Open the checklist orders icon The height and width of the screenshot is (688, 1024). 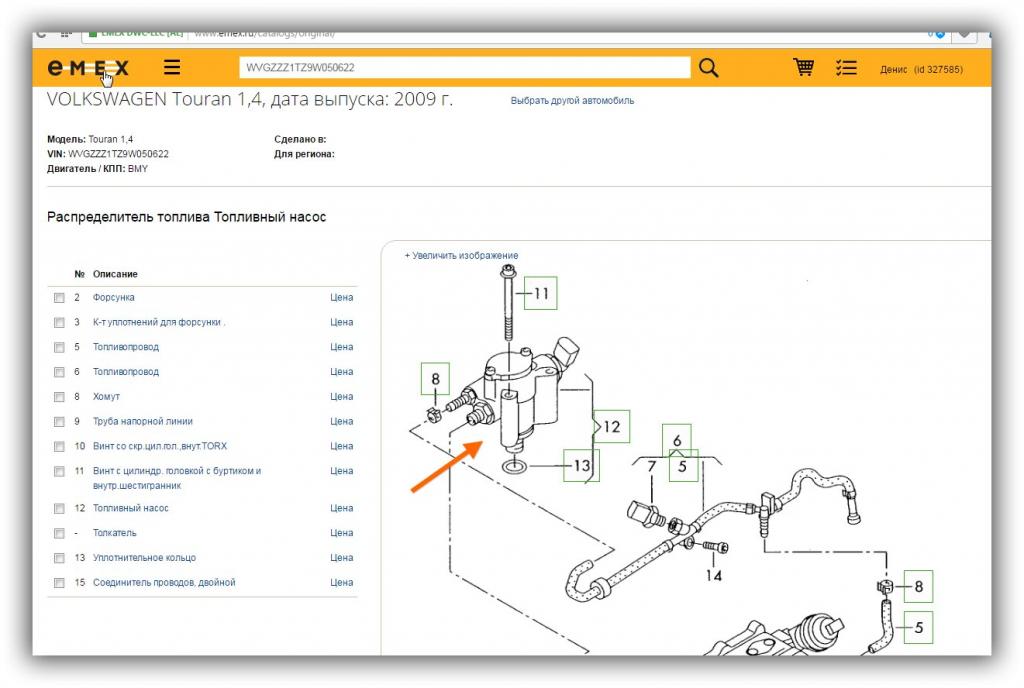tap(846, 67)
